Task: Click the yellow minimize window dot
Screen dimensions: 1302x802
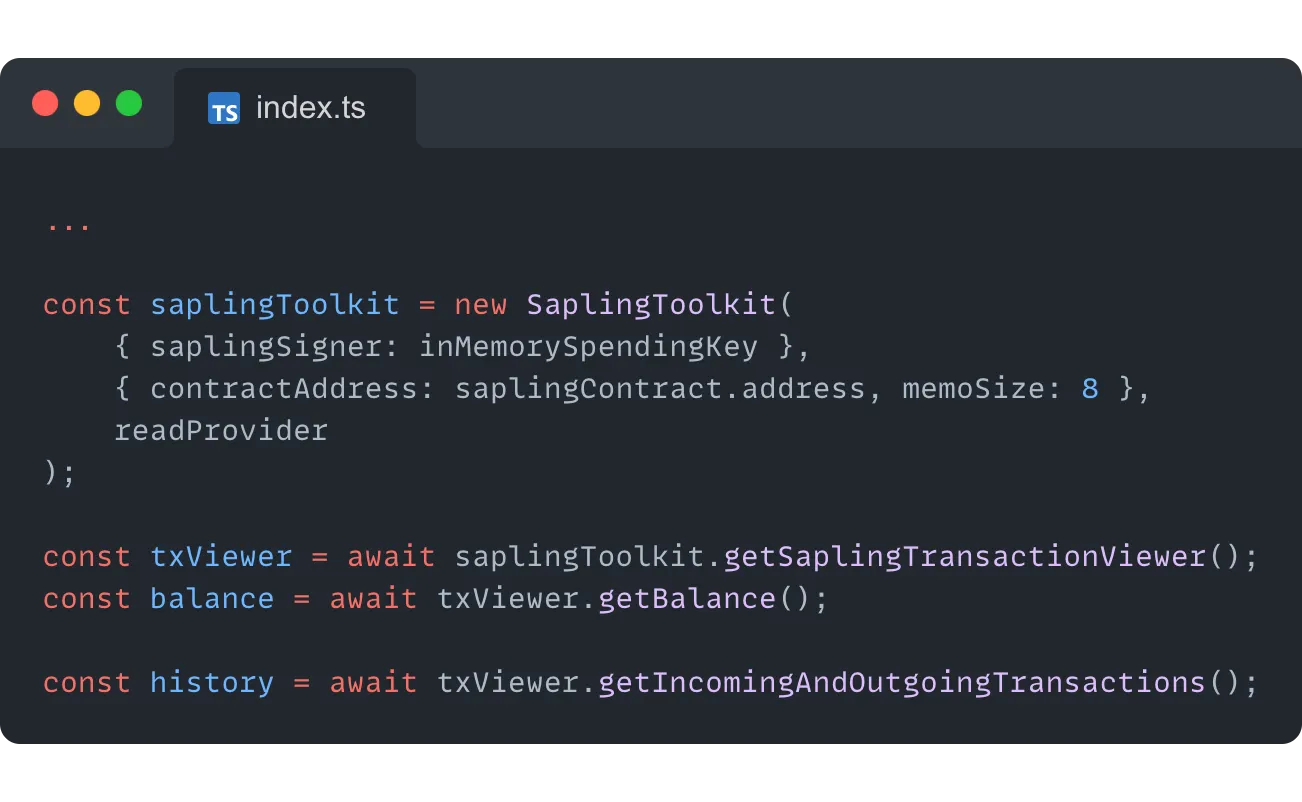Action: point(87,103)
